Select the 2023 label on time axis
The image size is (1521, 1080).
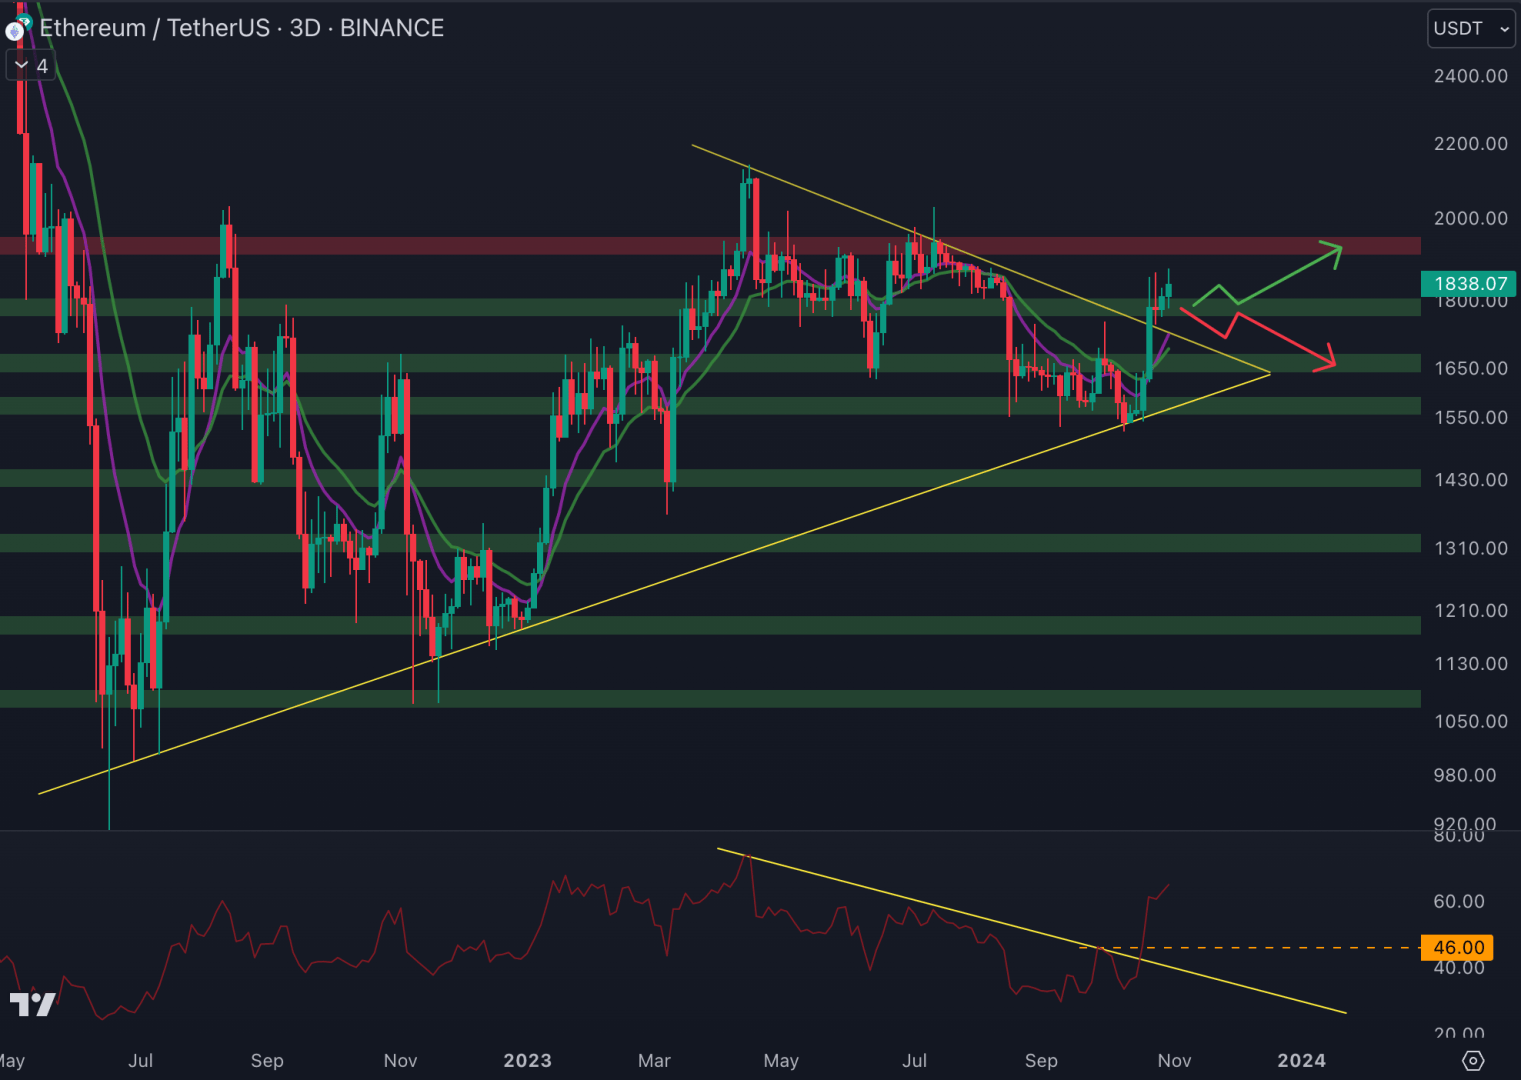point(527,1060)
